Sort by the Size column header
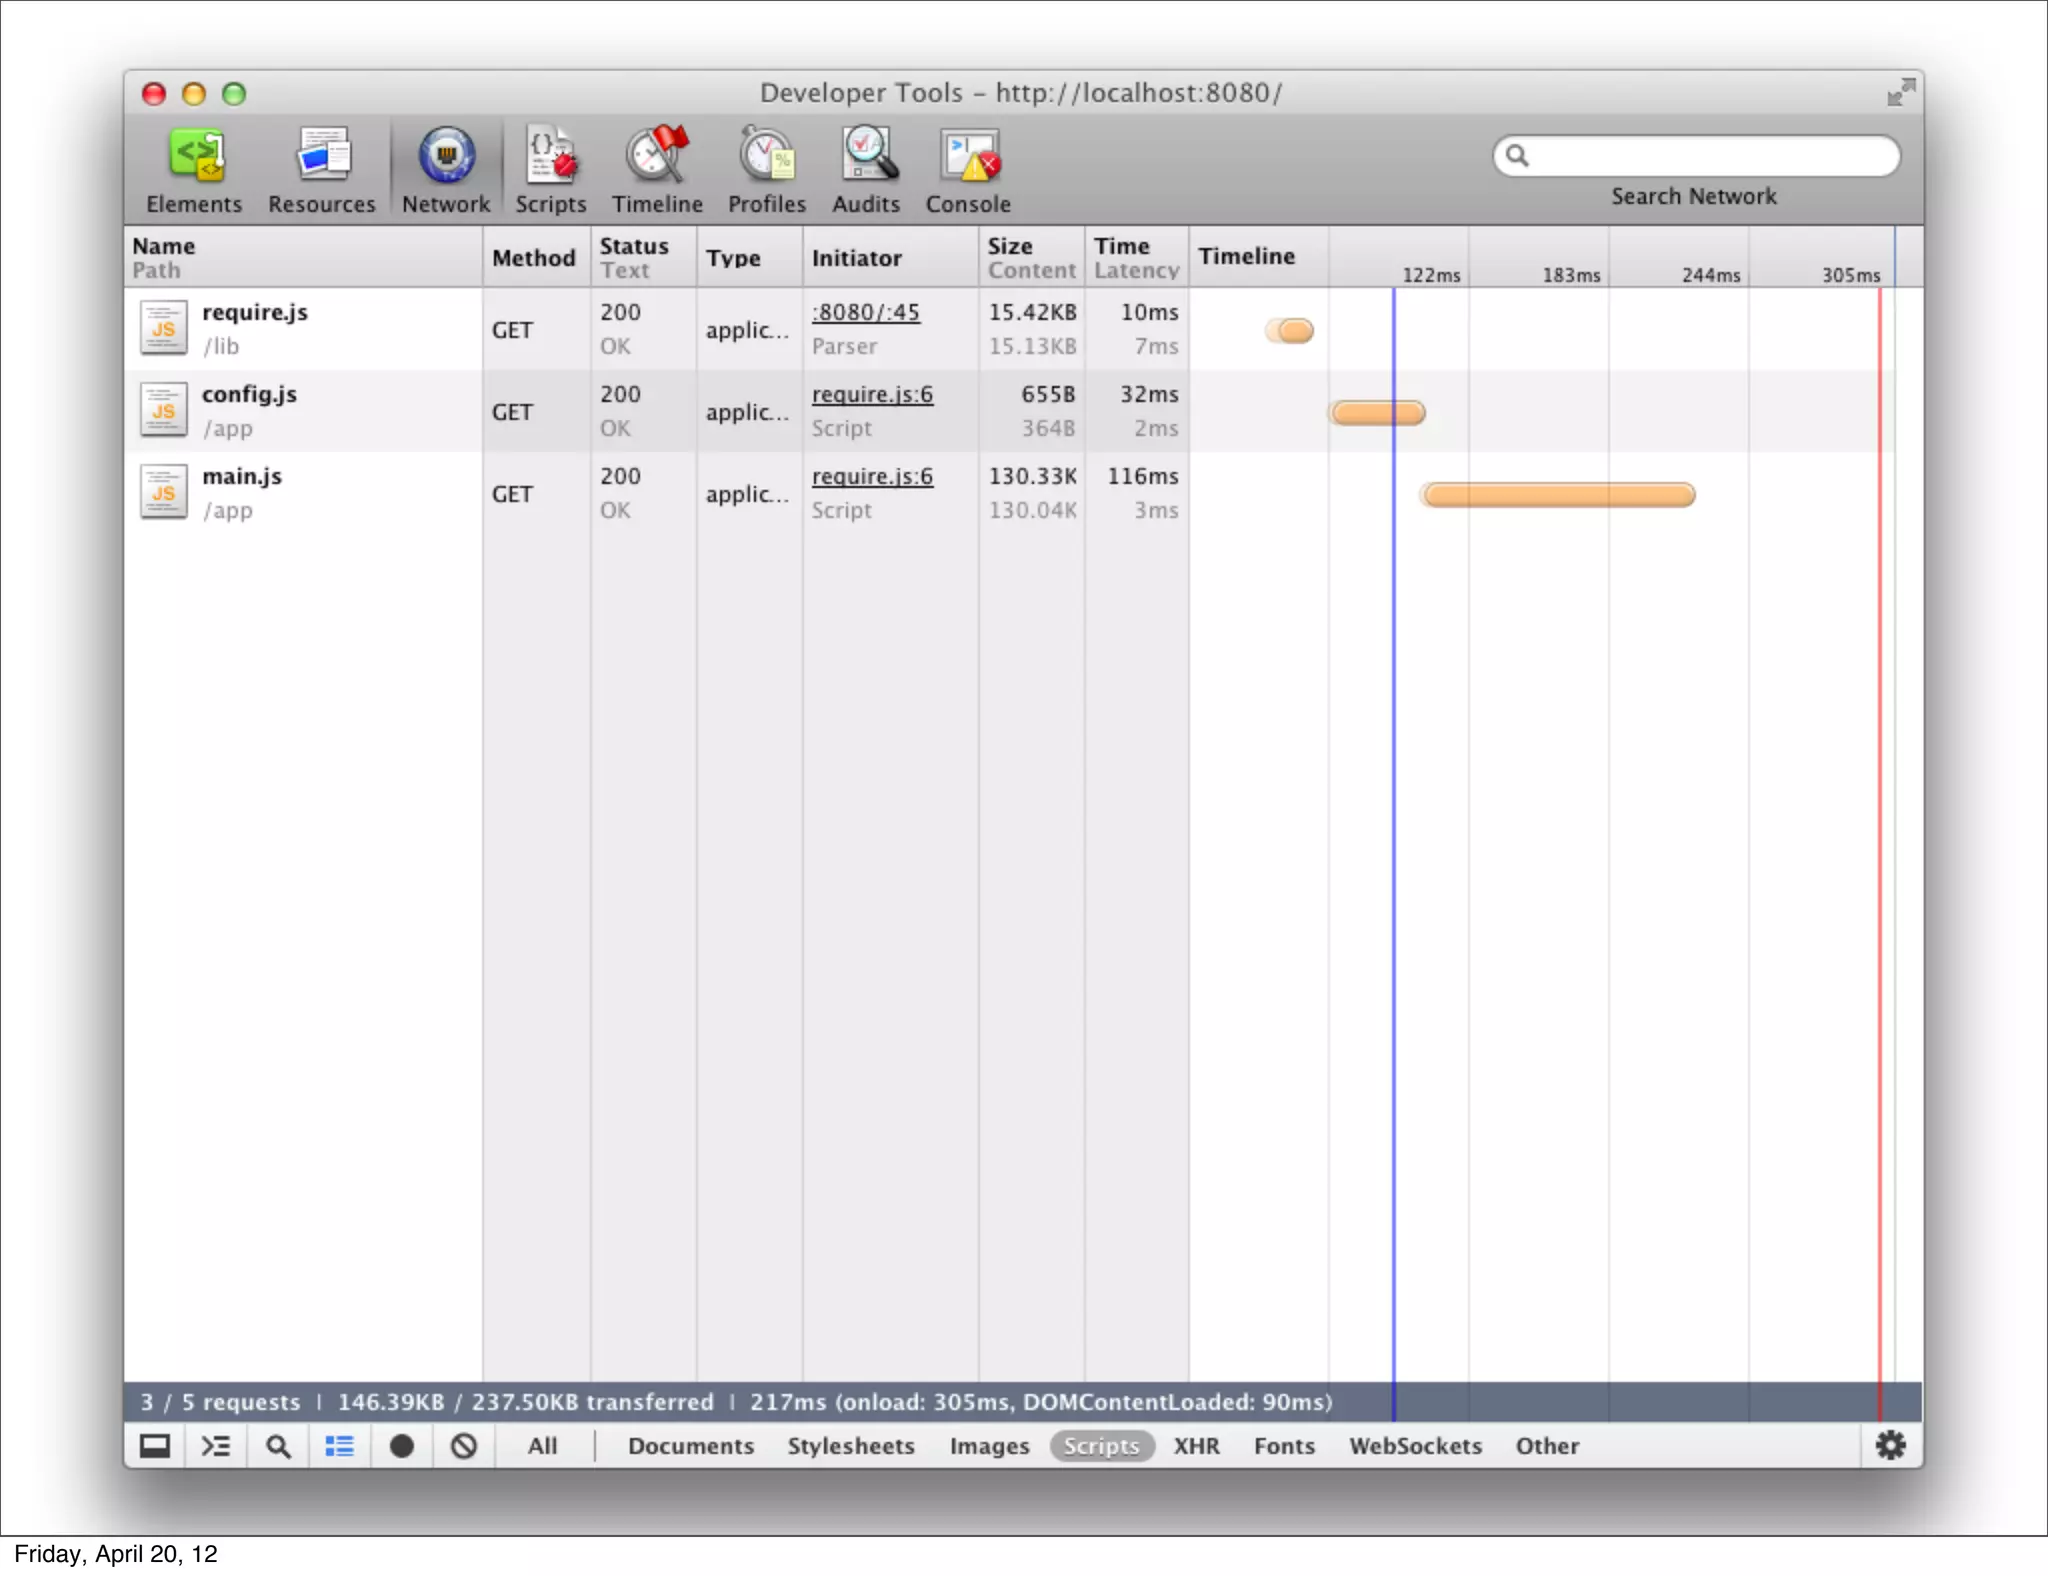The width and height of the screenshot is (2048, 1576). 1010,246
